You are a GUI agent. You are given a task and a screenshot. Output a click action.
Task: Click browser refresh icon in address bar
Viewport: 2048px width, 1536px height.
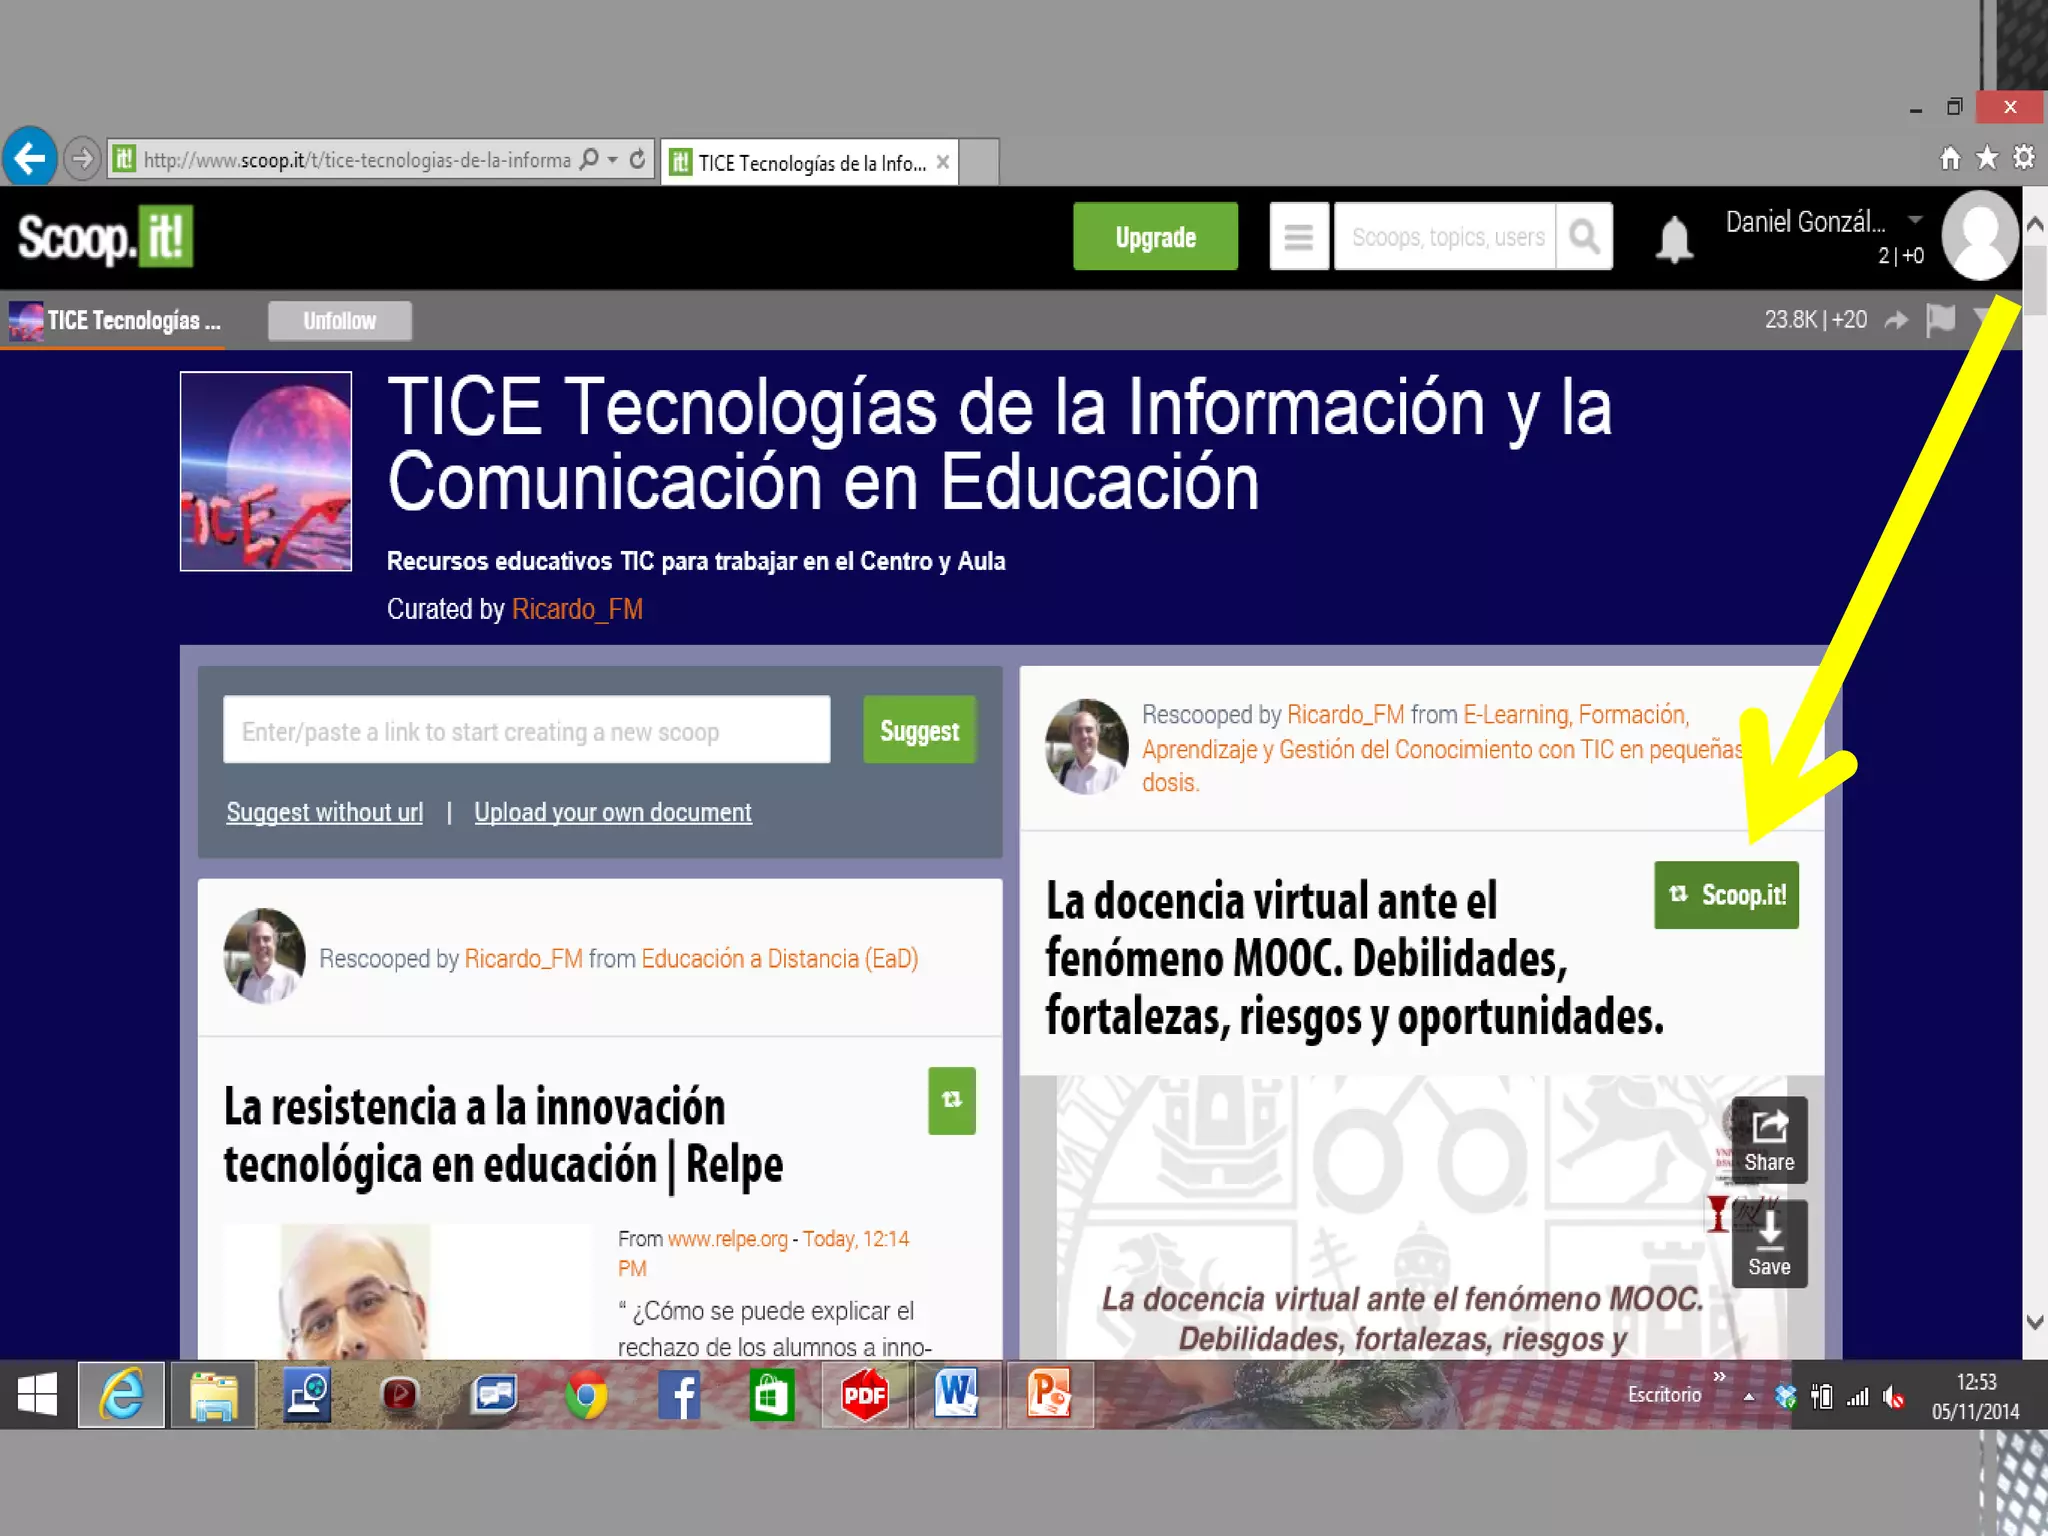coord(637,160)
